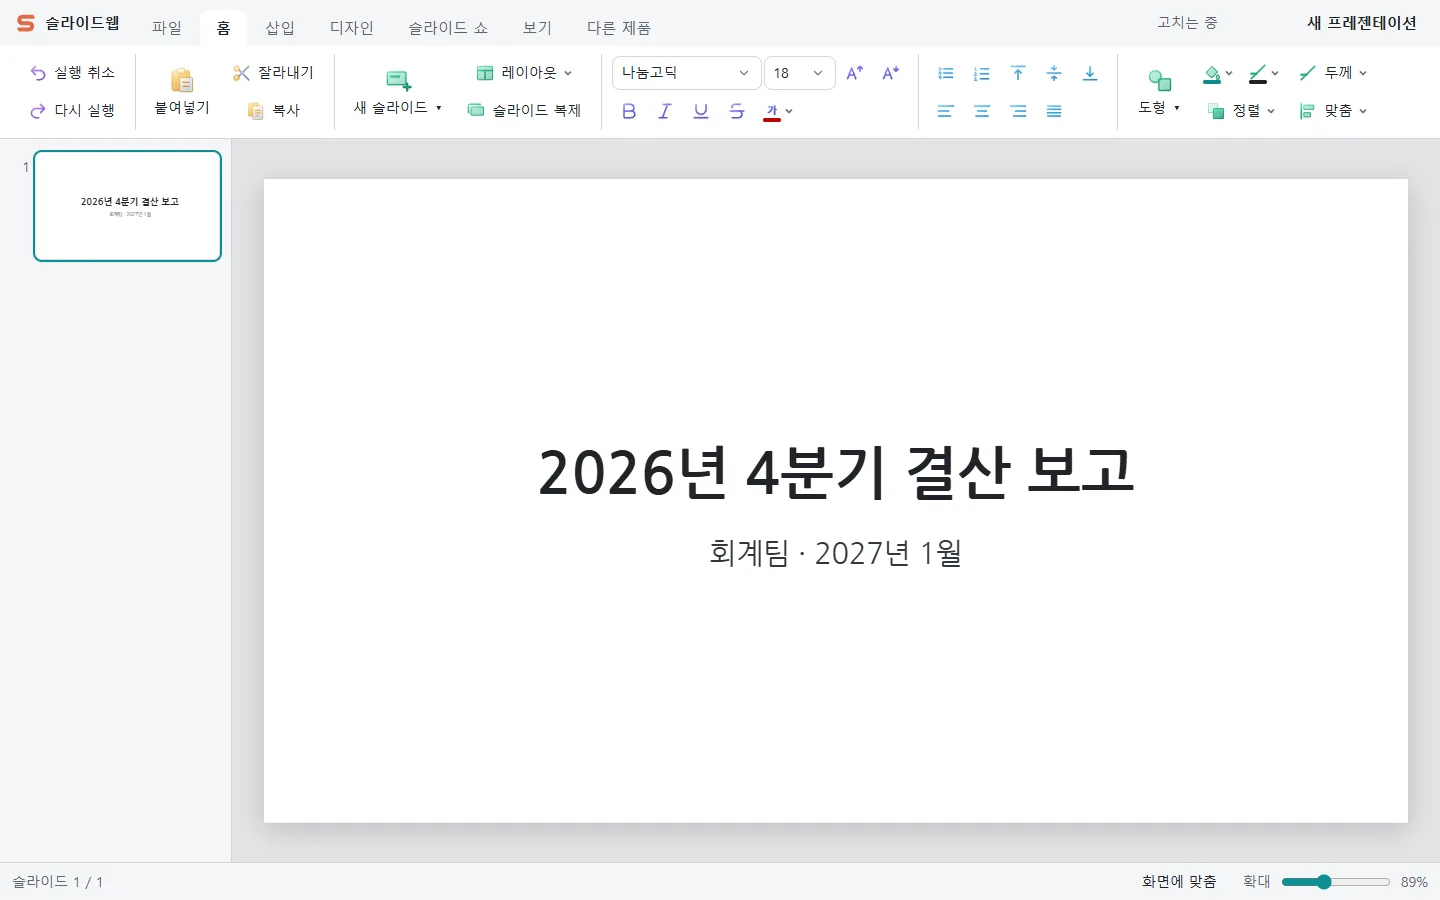Open the 나눔고딕 font family dropdown
The height and width of the screenshot is (900, 1440).
(x=686, y=73)
